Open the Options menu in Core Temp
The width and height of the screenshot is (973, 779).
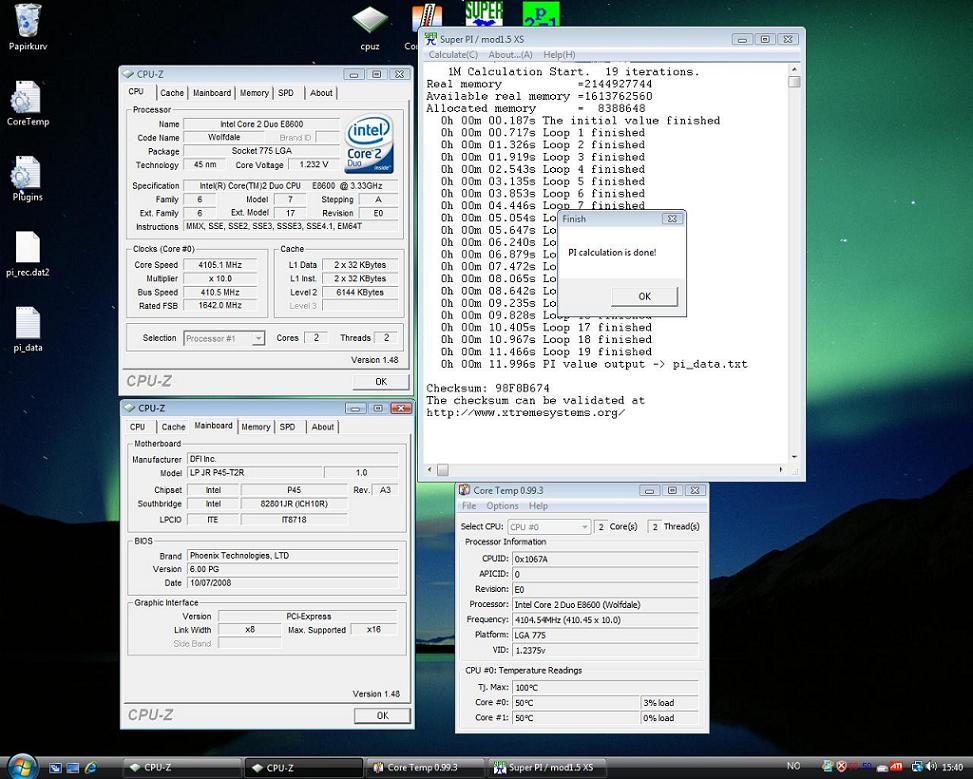502,506
